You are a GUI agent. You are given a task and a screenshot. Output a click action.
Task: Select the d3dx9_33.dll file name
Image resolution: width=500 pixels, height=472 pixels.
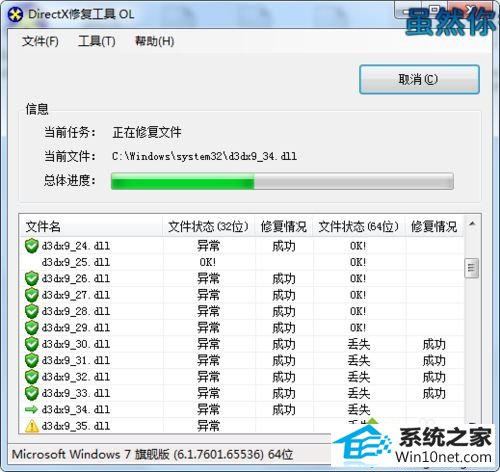76,393
